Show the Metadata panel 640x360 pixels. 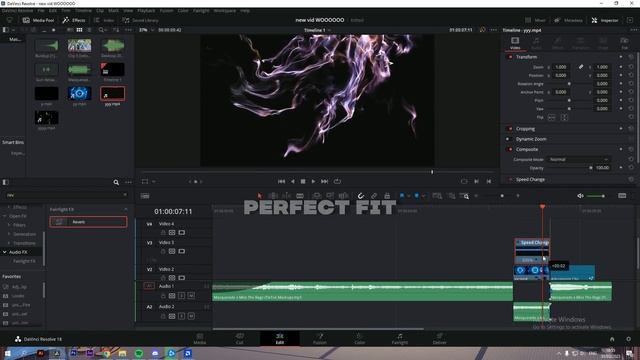tap(568, 20)
